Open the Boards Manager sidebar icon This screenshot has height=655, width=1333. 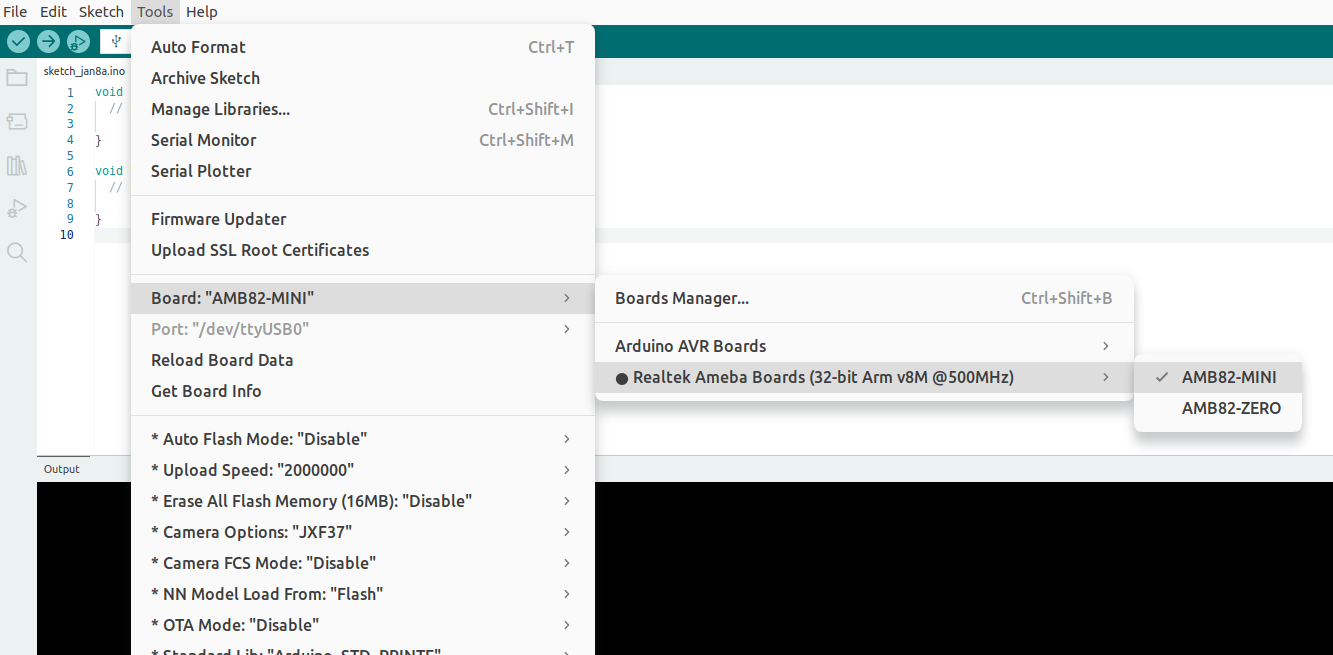point(17,121)
